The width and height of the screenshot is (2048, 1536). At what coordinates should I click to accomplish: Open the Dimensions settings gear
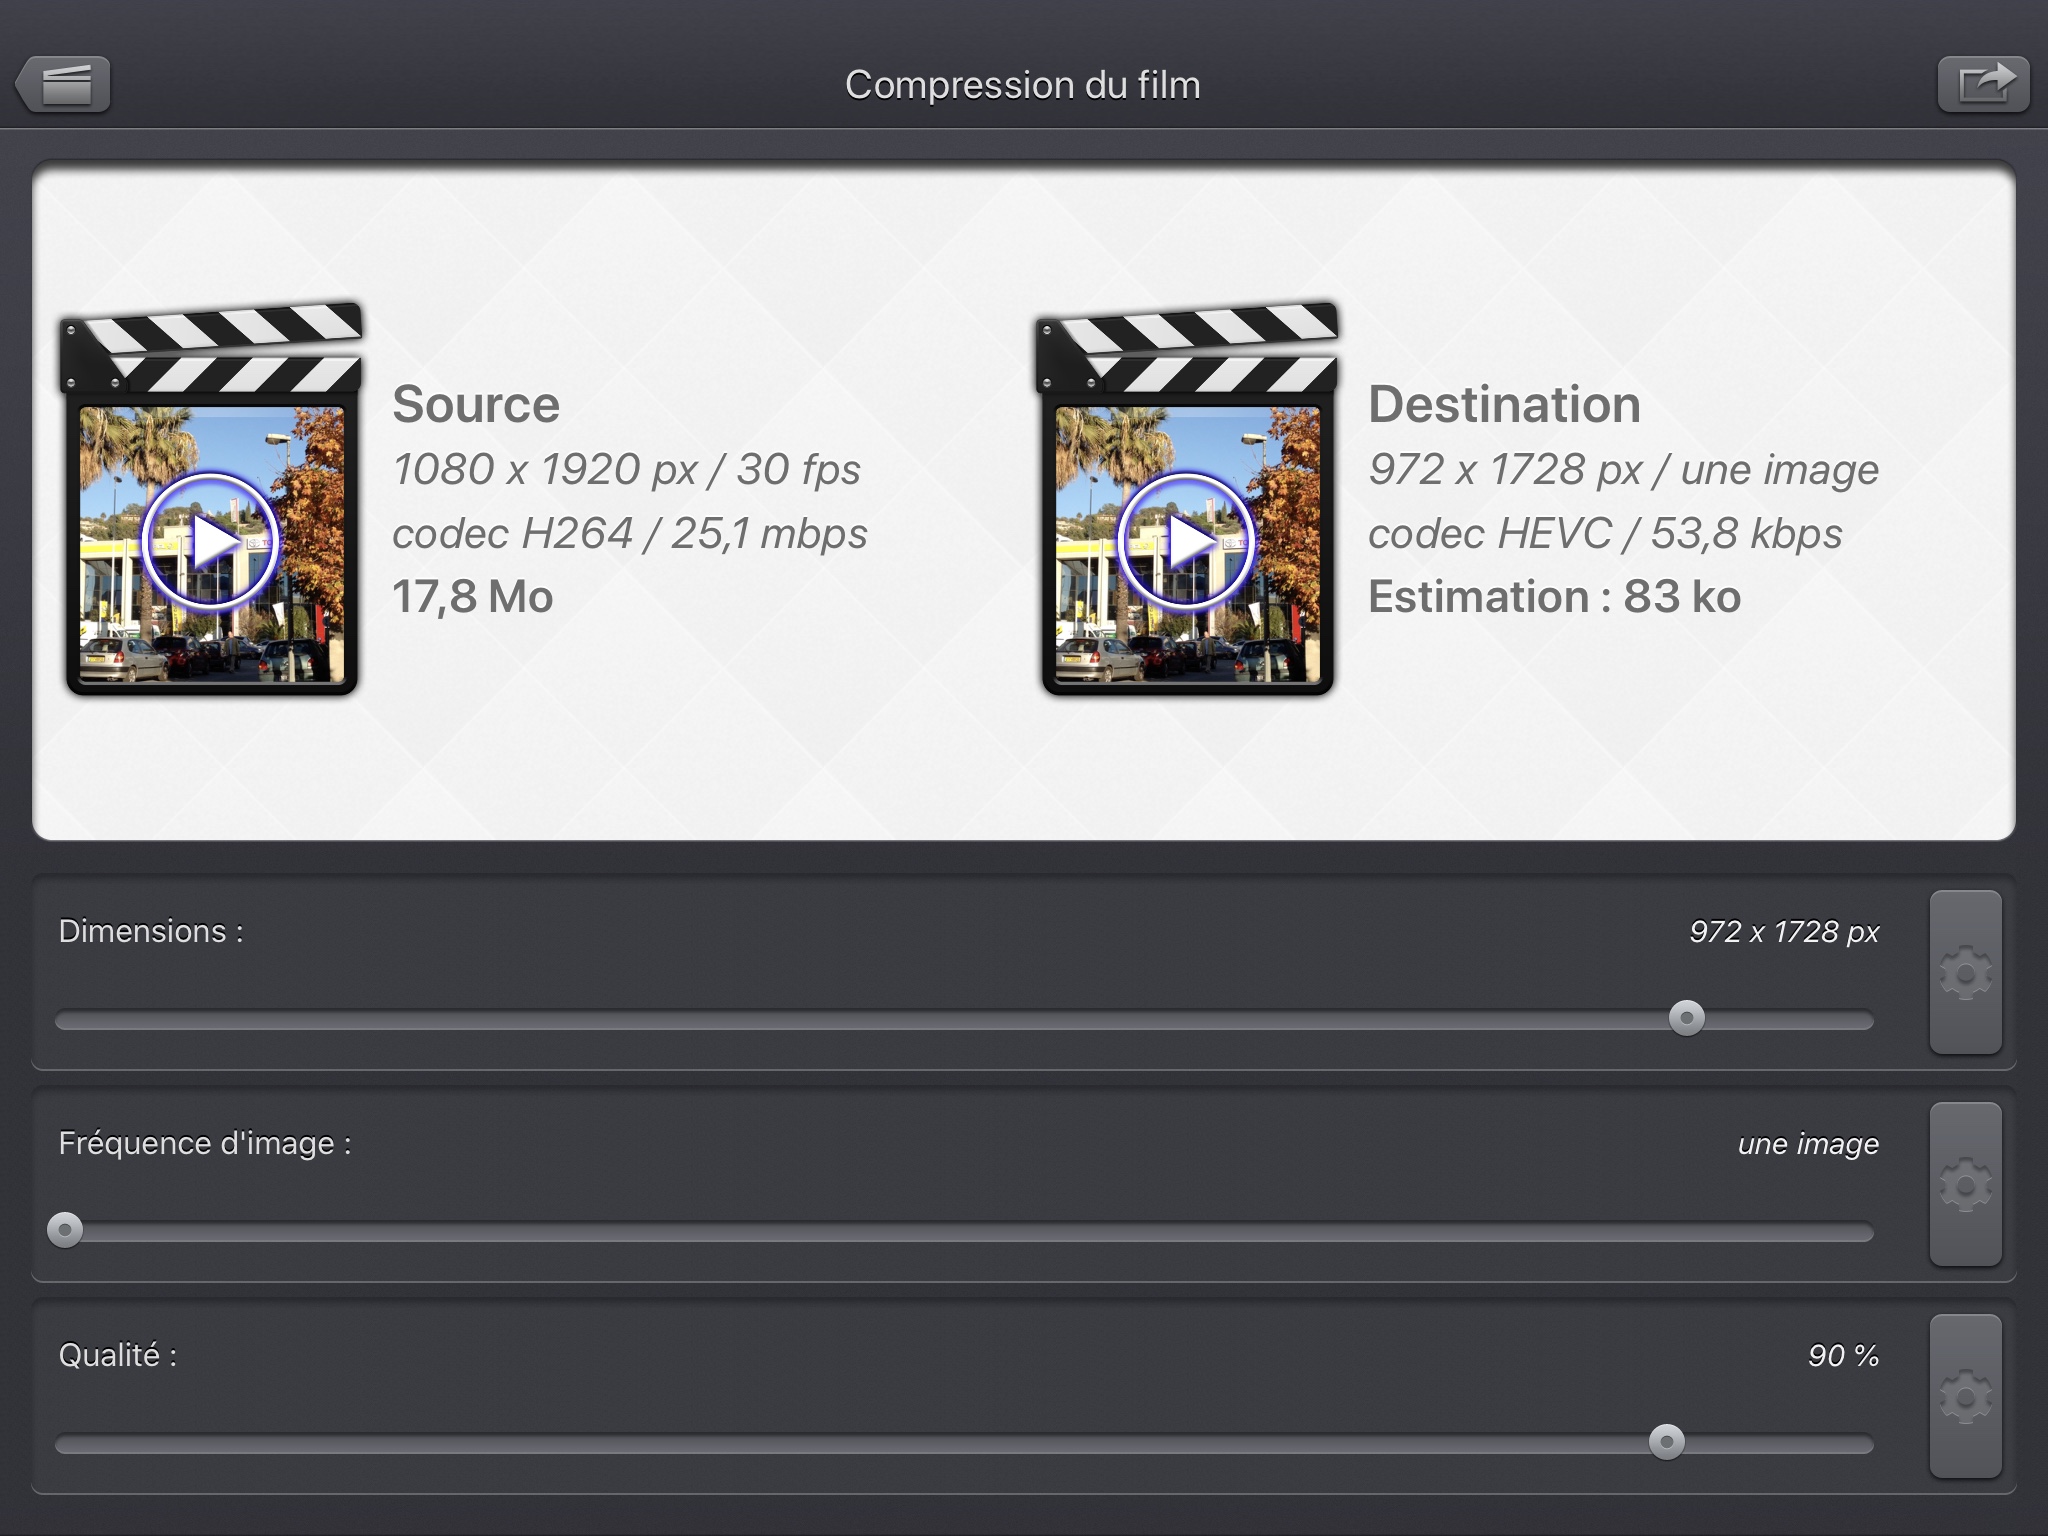point(1965,972)
